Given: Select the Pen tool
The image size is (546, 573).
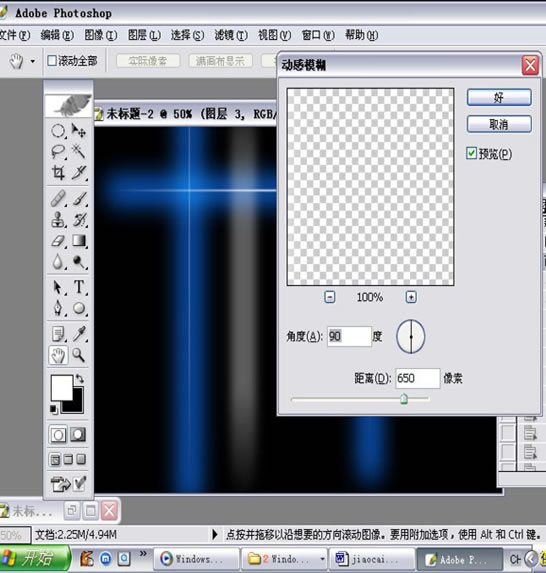Looking at the screenshot, I should point(58,308).
